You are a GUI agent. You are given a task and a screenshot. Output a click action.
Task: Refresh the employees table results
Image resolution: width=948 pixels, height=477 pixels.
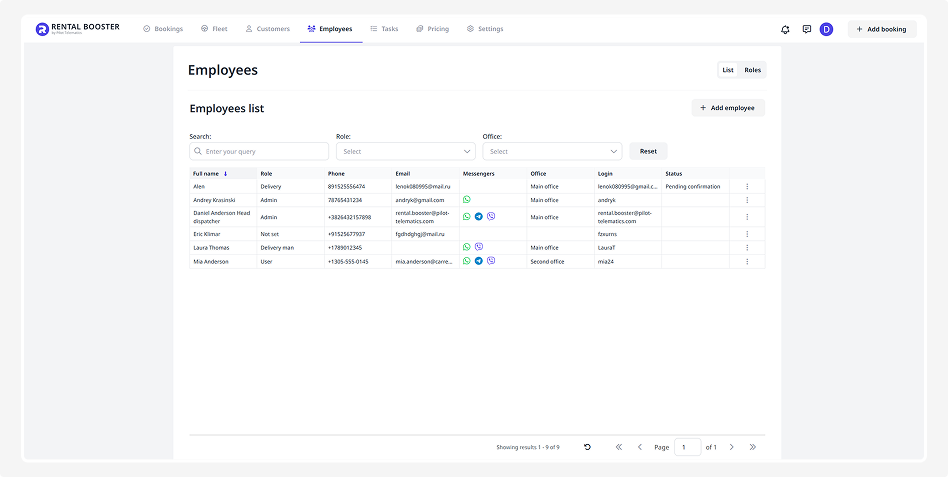[587, 447]
